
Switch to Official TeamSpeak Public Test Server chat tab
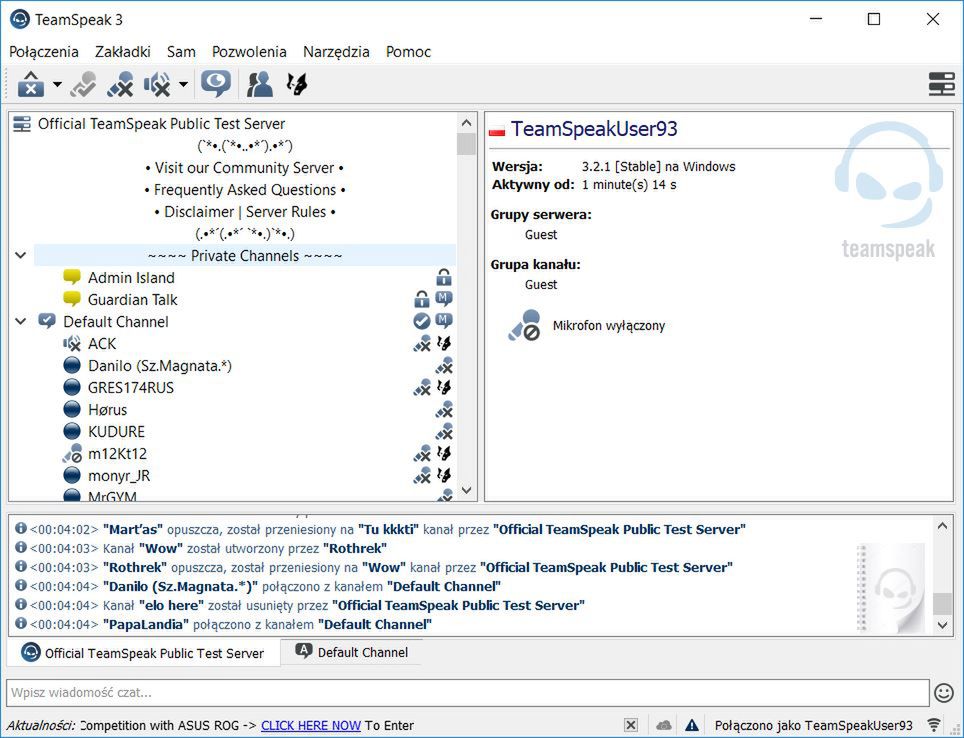(143, 653)
